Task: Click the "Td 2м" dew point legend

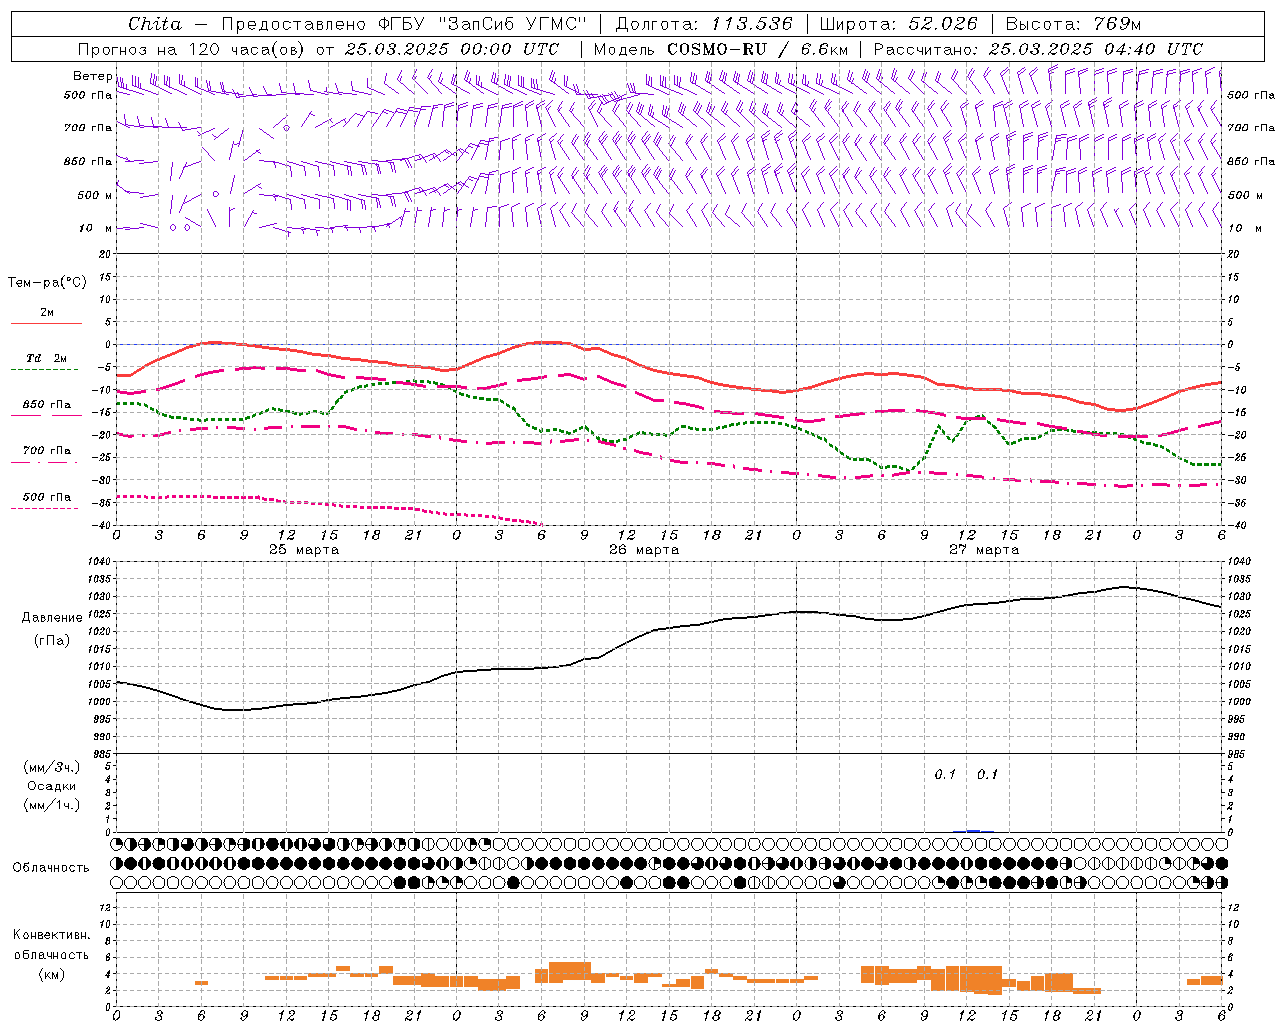Action: (x=46, y=358)
